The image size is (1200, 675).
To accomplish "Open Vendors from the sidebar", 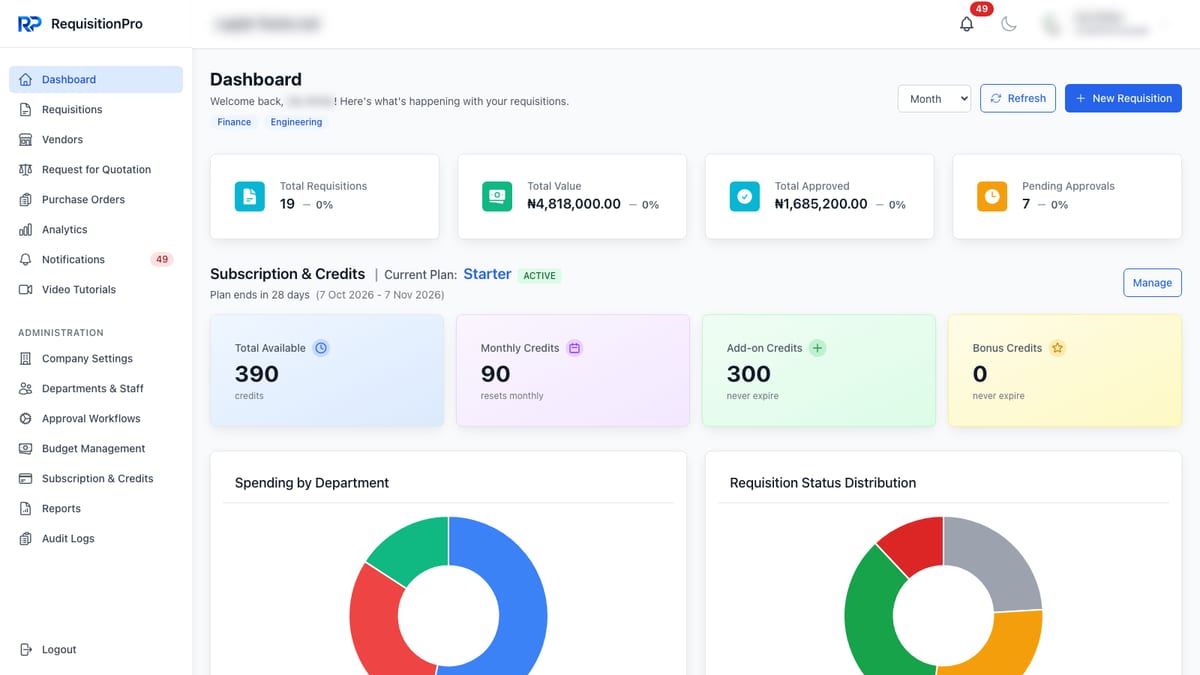I will point(96,140).
